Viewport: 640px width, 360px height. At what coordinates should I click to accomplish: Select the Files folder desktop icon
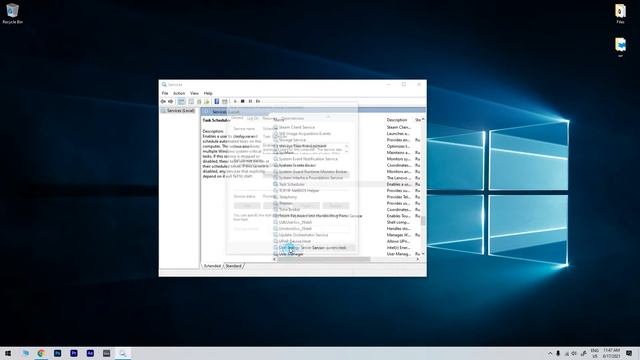click(x=620, y=13)
